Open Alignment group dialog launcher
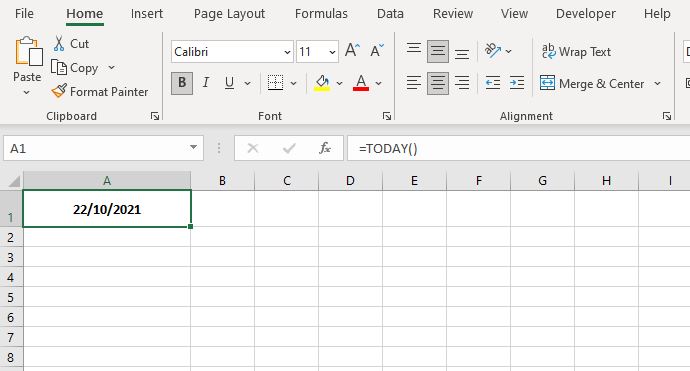The image size is (690, 371). pos(667,116)
